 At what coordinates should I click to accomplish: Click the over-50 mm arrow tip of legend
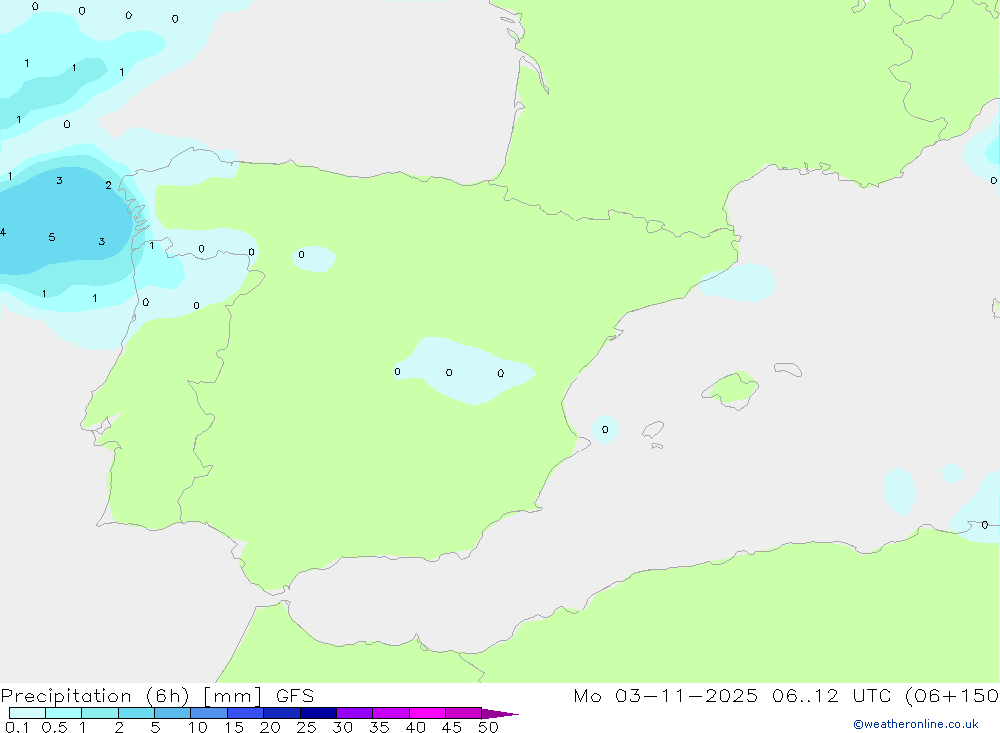tap(500, 713)
